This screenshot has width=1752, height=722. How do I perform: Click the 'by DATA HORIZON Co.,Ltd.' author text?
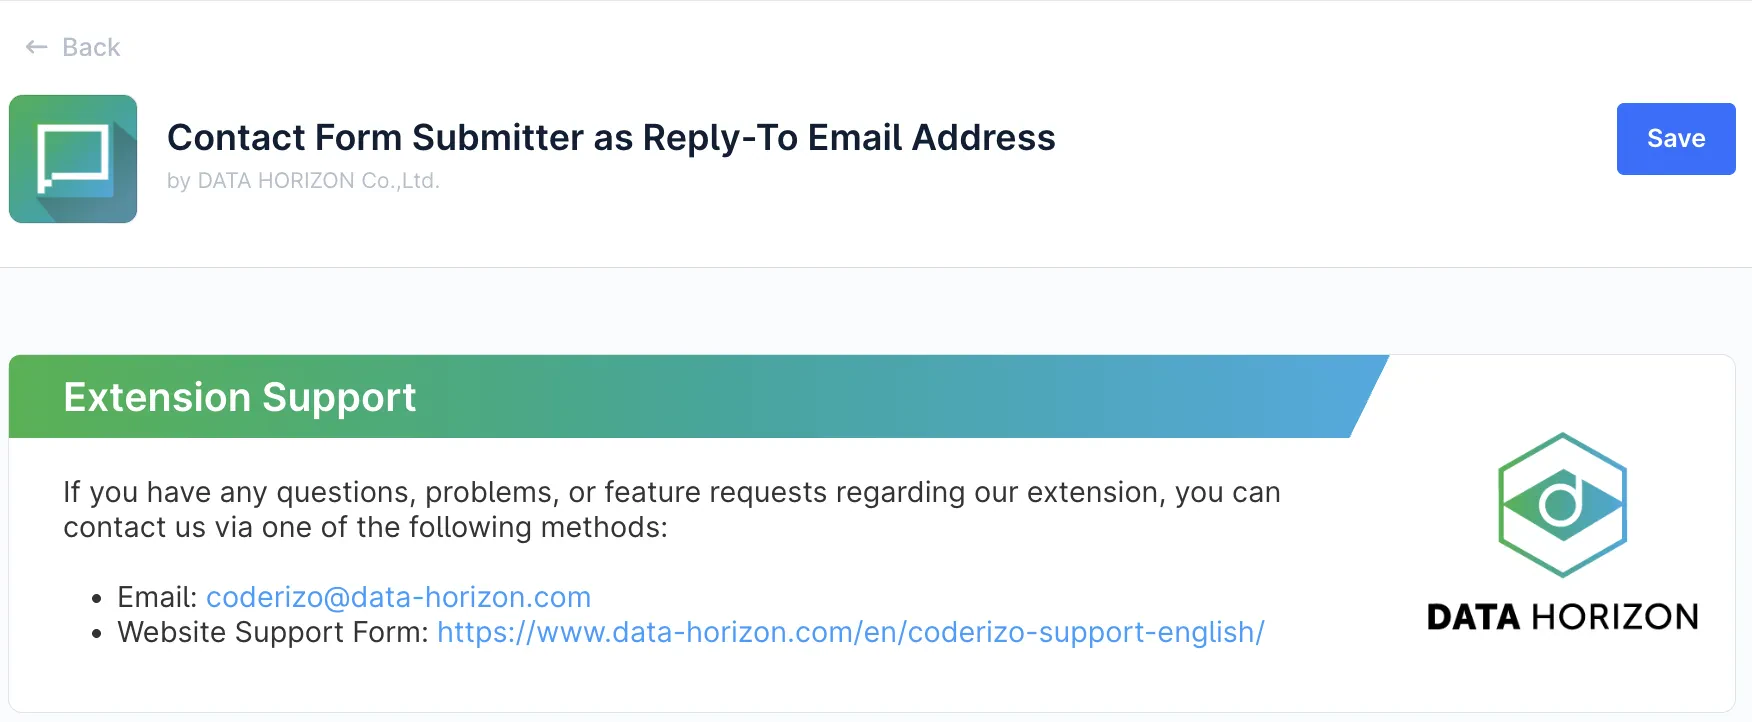pyautogui.click(x=303, y=181)
